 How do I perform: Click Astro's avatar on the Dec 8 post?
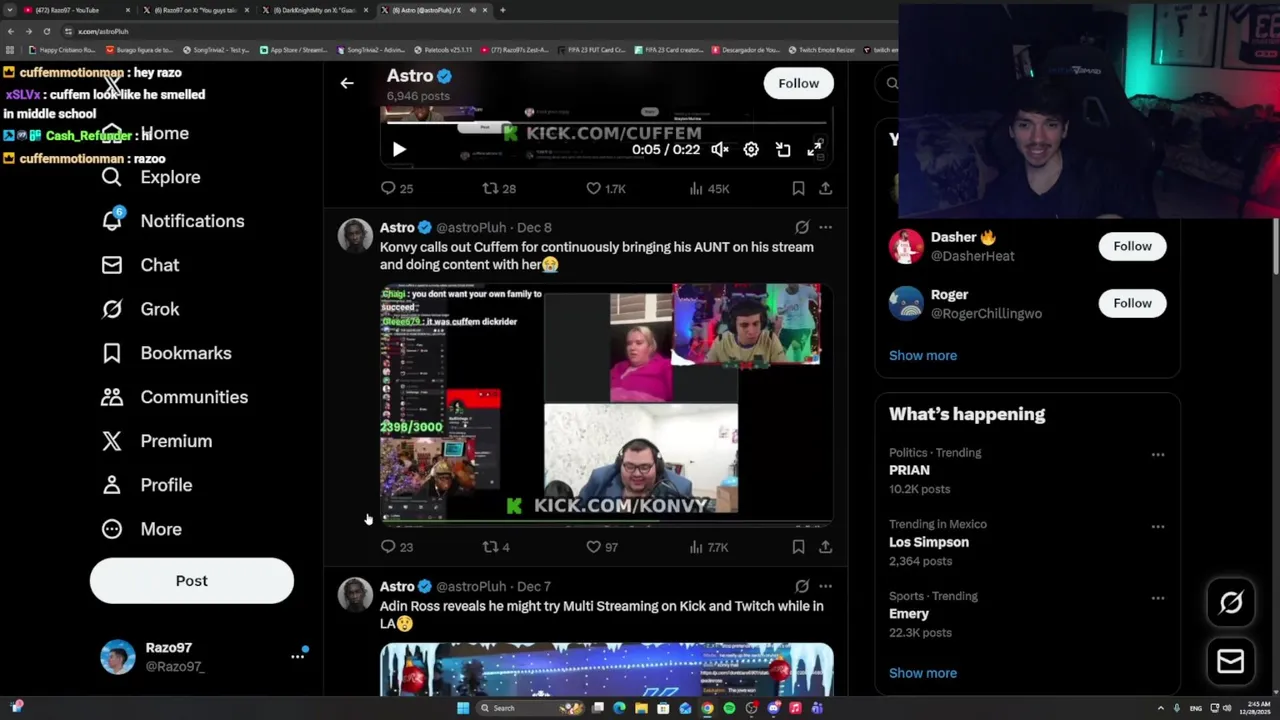(x=355, y=236)
